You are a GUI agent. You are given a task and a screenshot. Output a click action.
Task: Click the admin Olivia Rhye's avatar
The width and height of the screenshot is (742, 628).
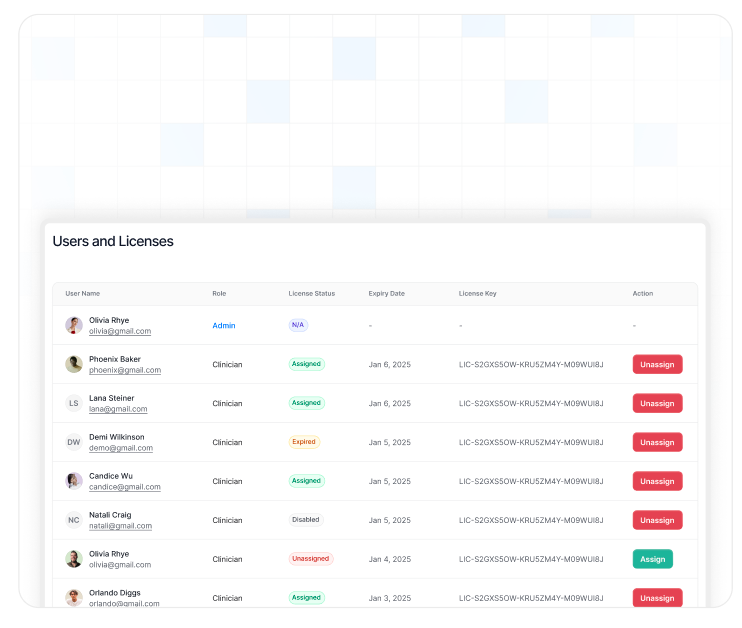coord(74,325)
